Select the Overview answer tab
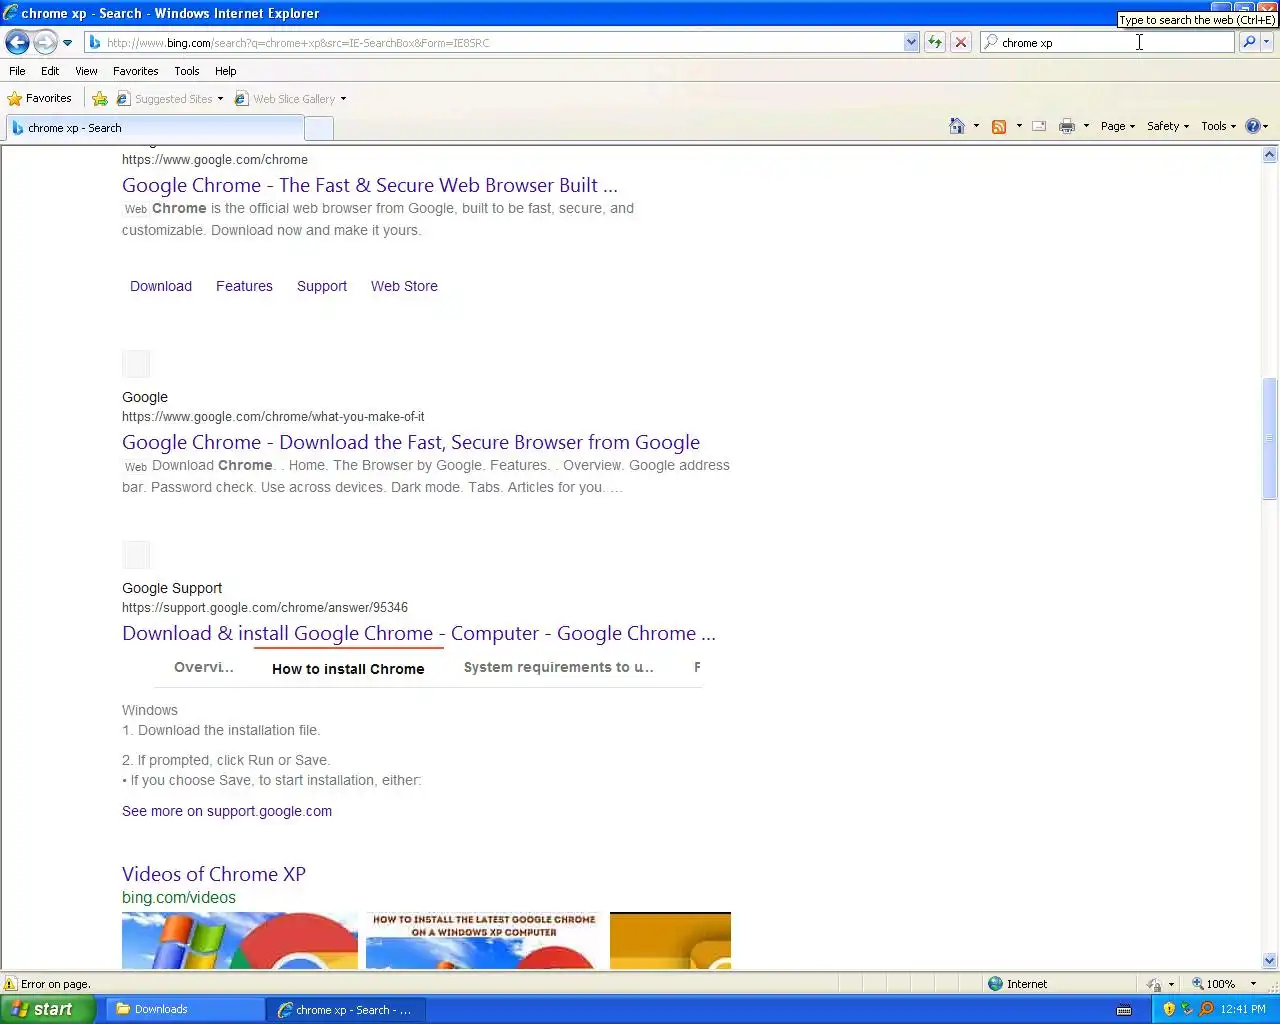This screenshot has width=1280, height=1024. [204, 667]
